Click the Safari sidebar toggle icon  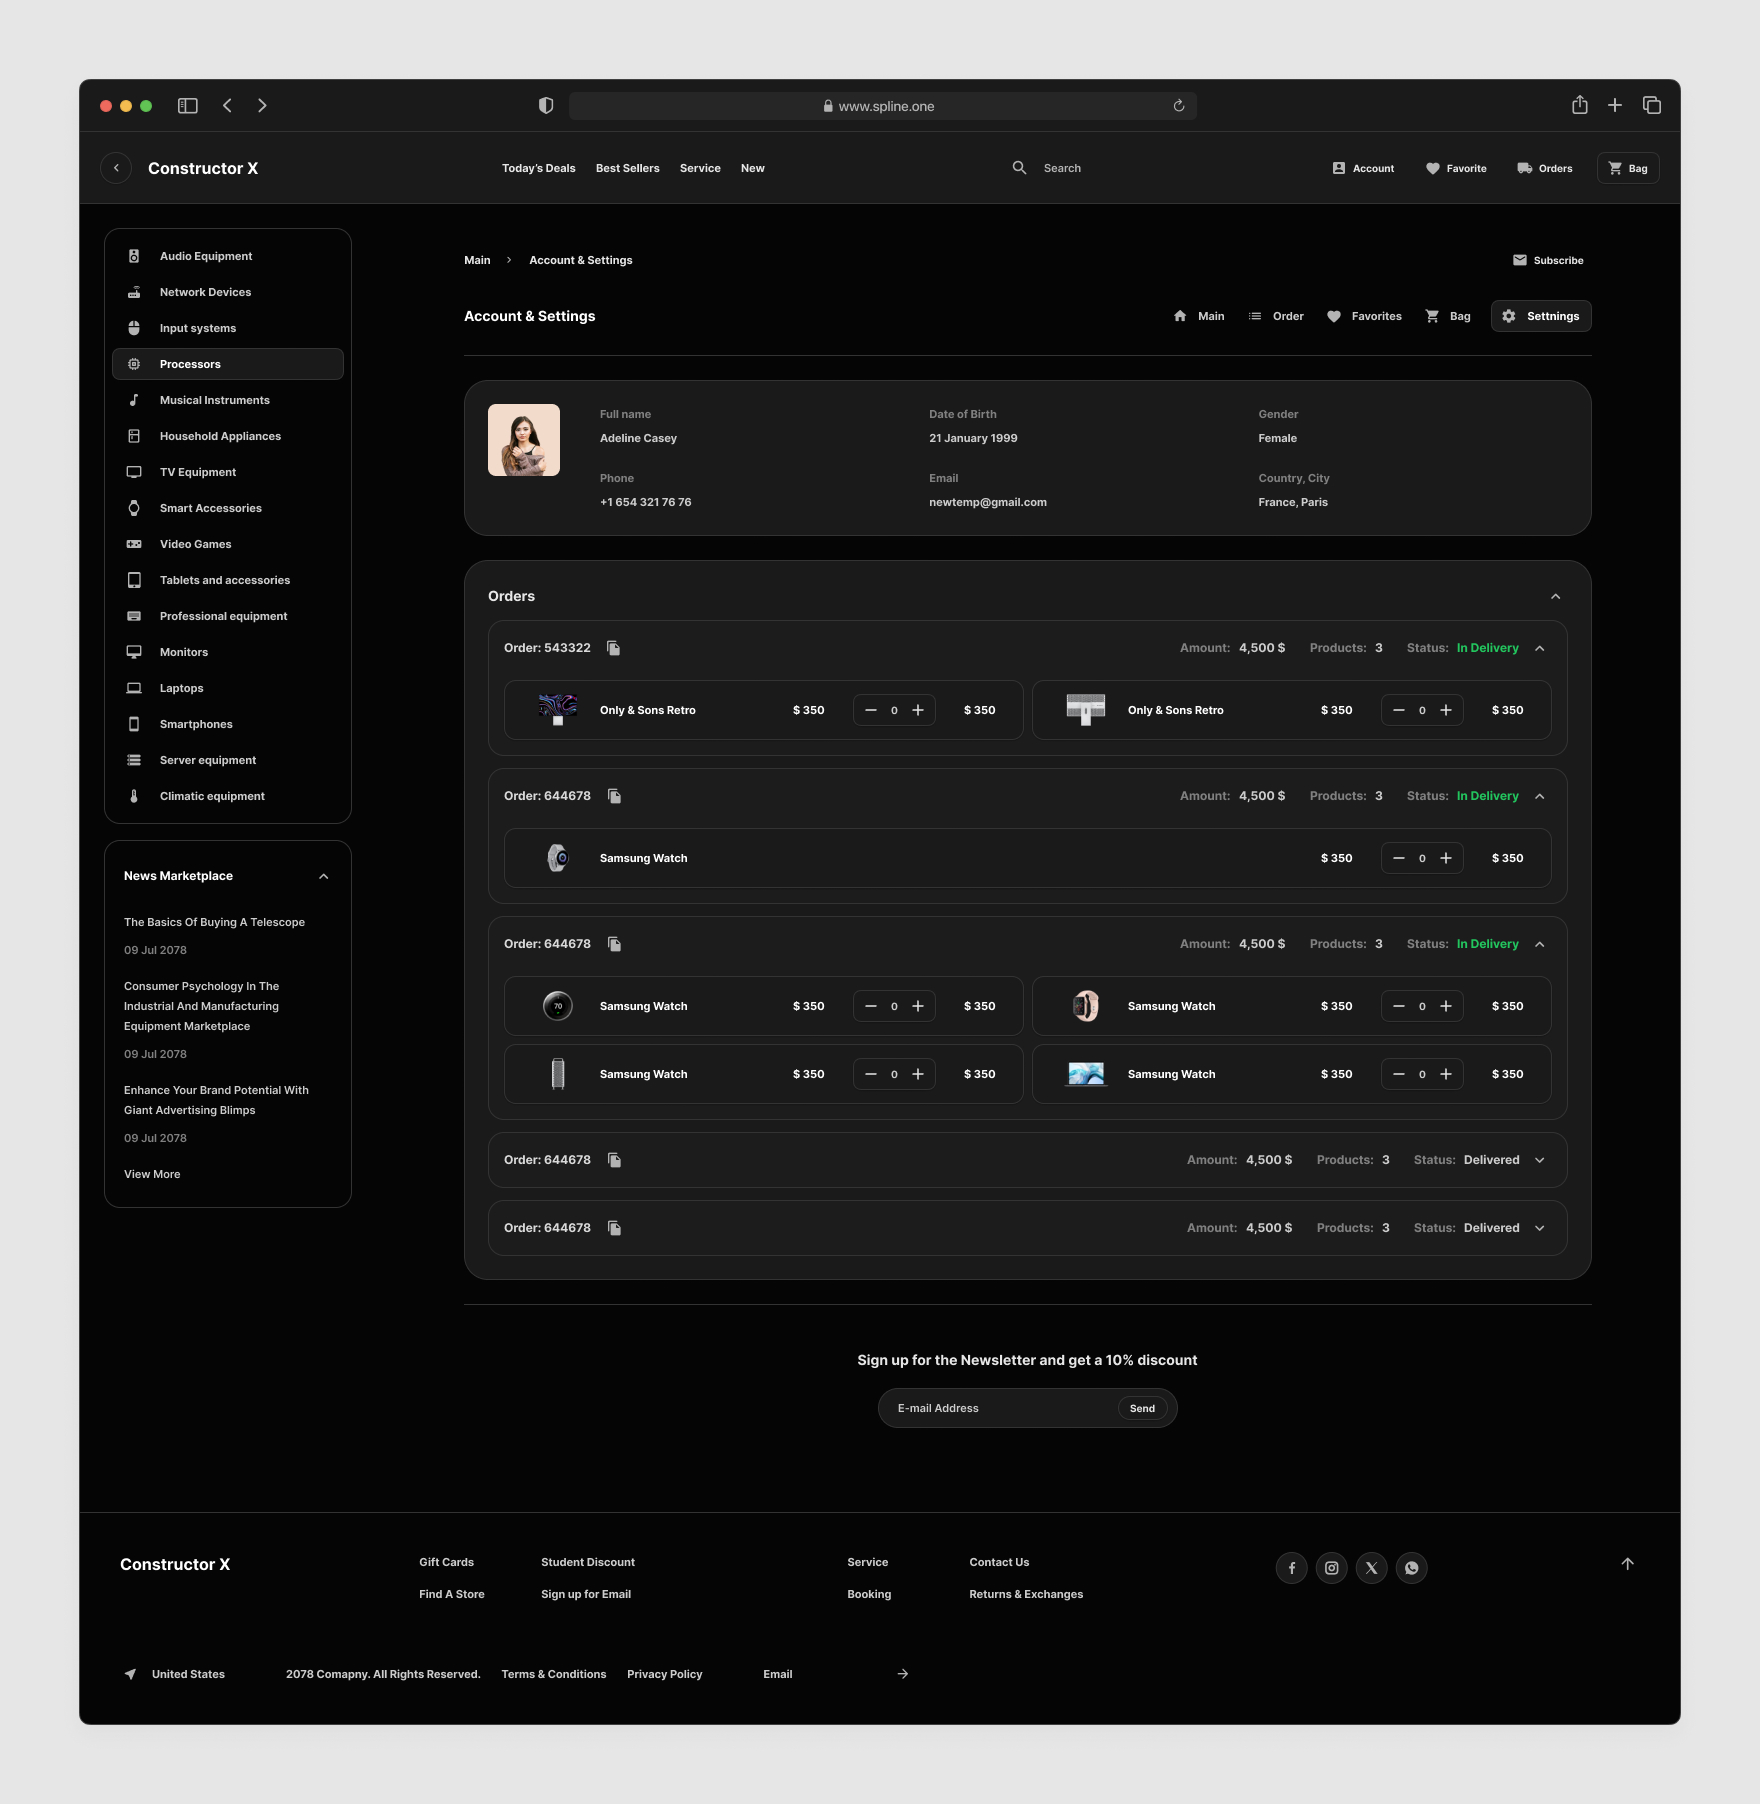pos(188,106)
